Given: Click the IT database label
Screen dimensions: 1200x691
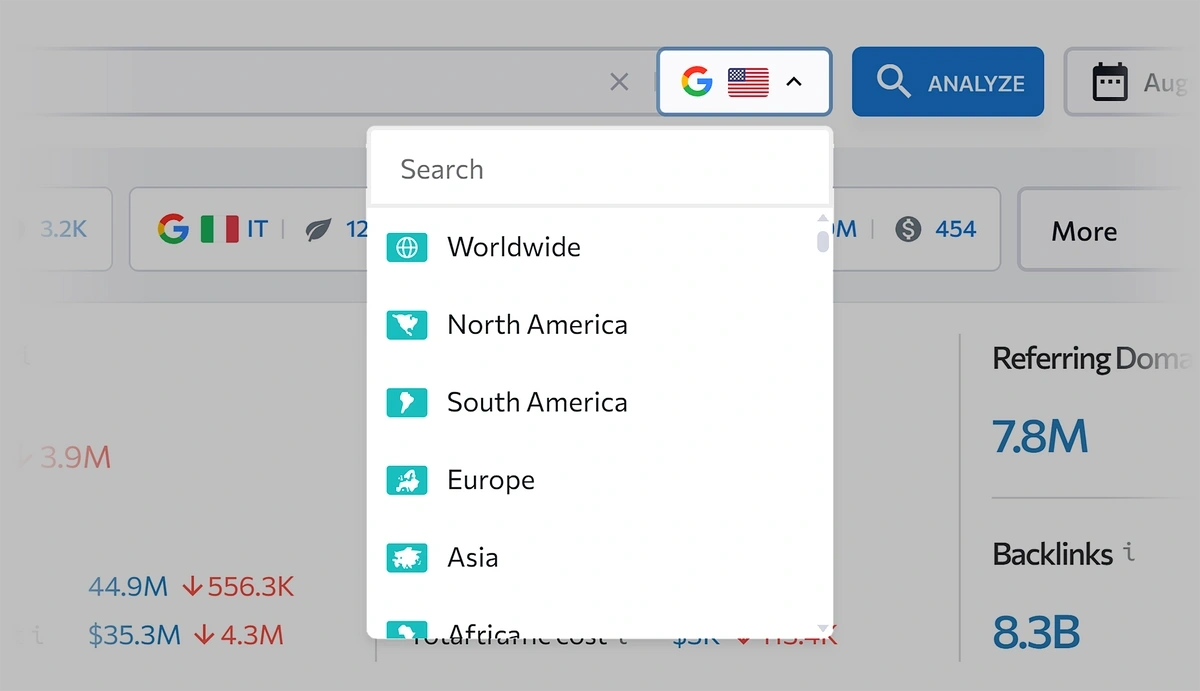Looking at the screenshot, I should [257, 230].
